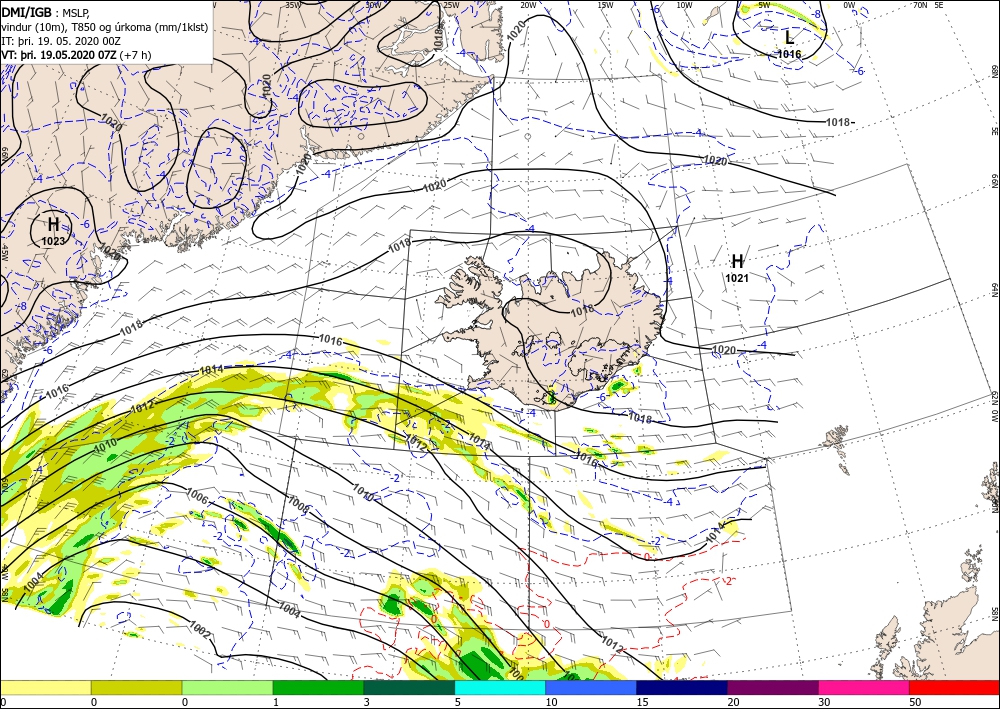
Task: Select the dark green legend swatch labeled 3
Action: coord(409,687)
